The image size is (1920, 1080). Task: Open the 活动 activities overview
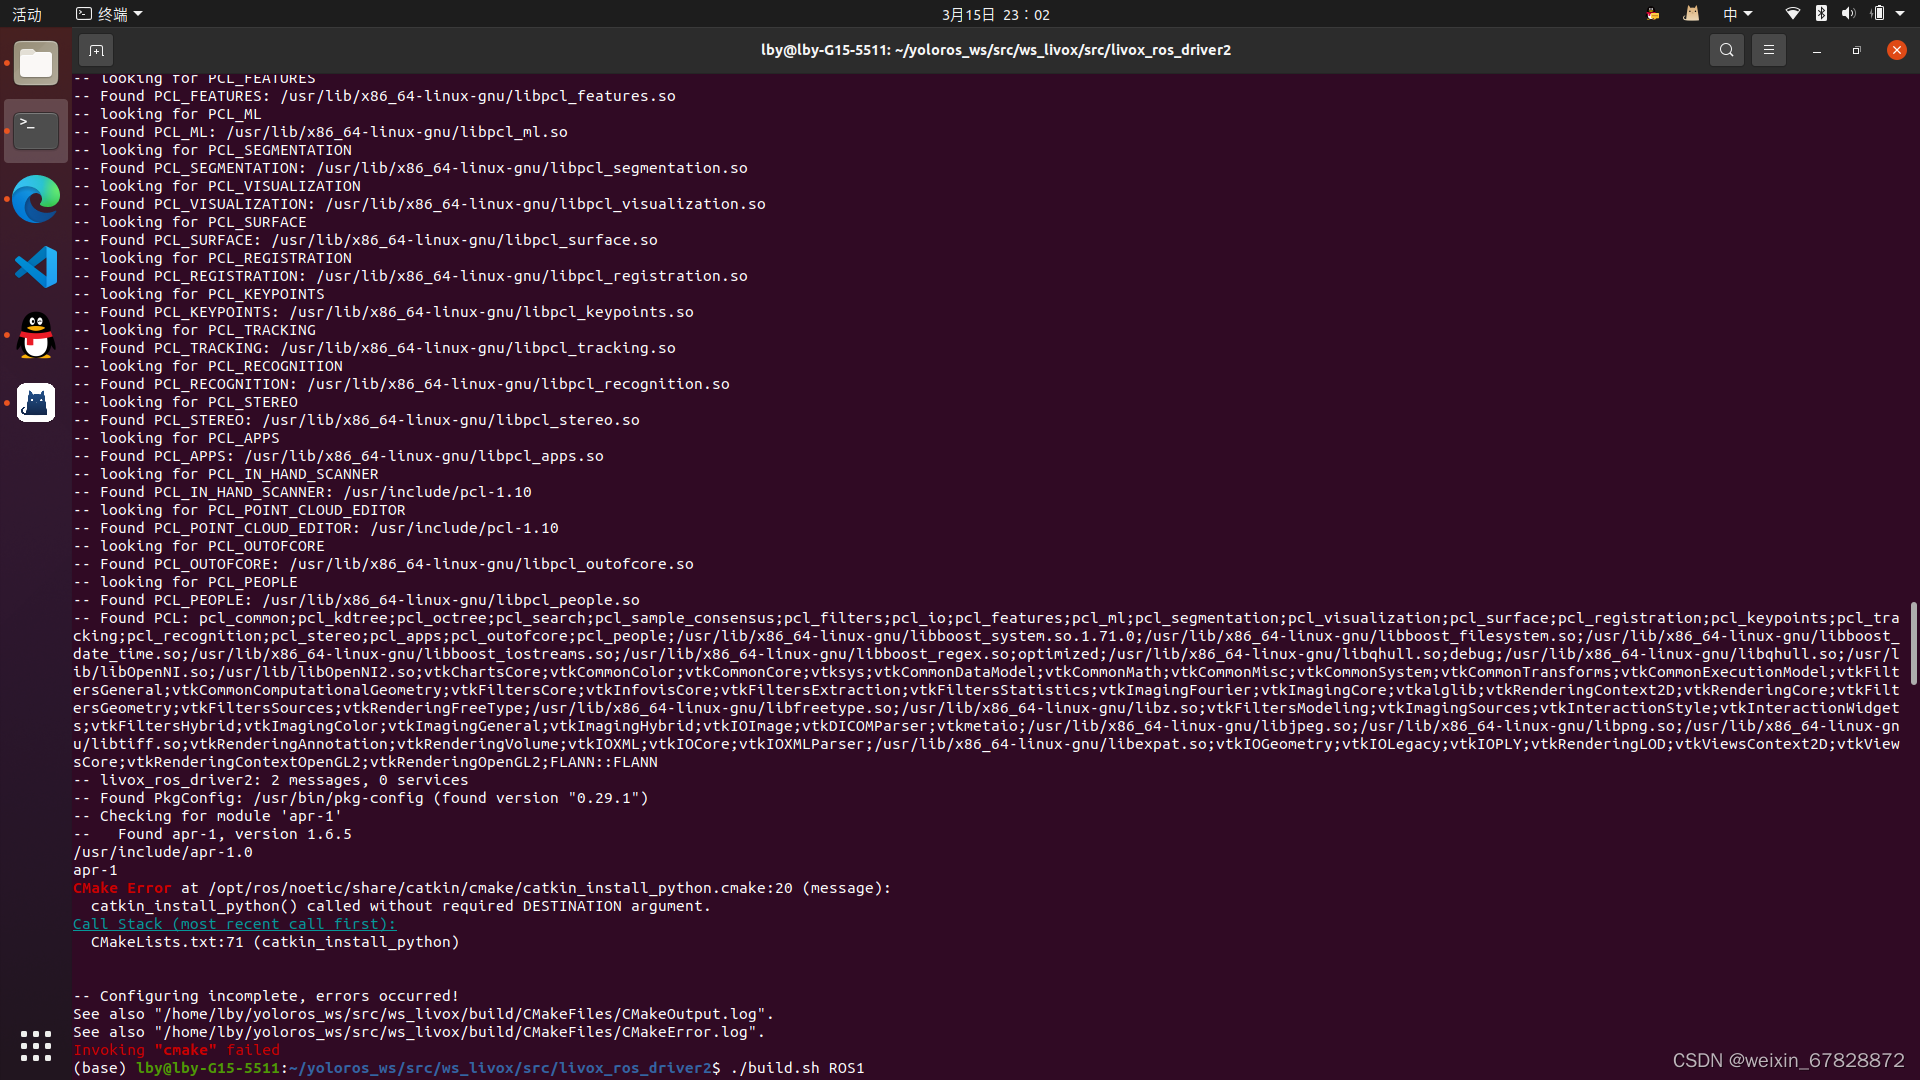pyautogui.click(x=27, y=14)
